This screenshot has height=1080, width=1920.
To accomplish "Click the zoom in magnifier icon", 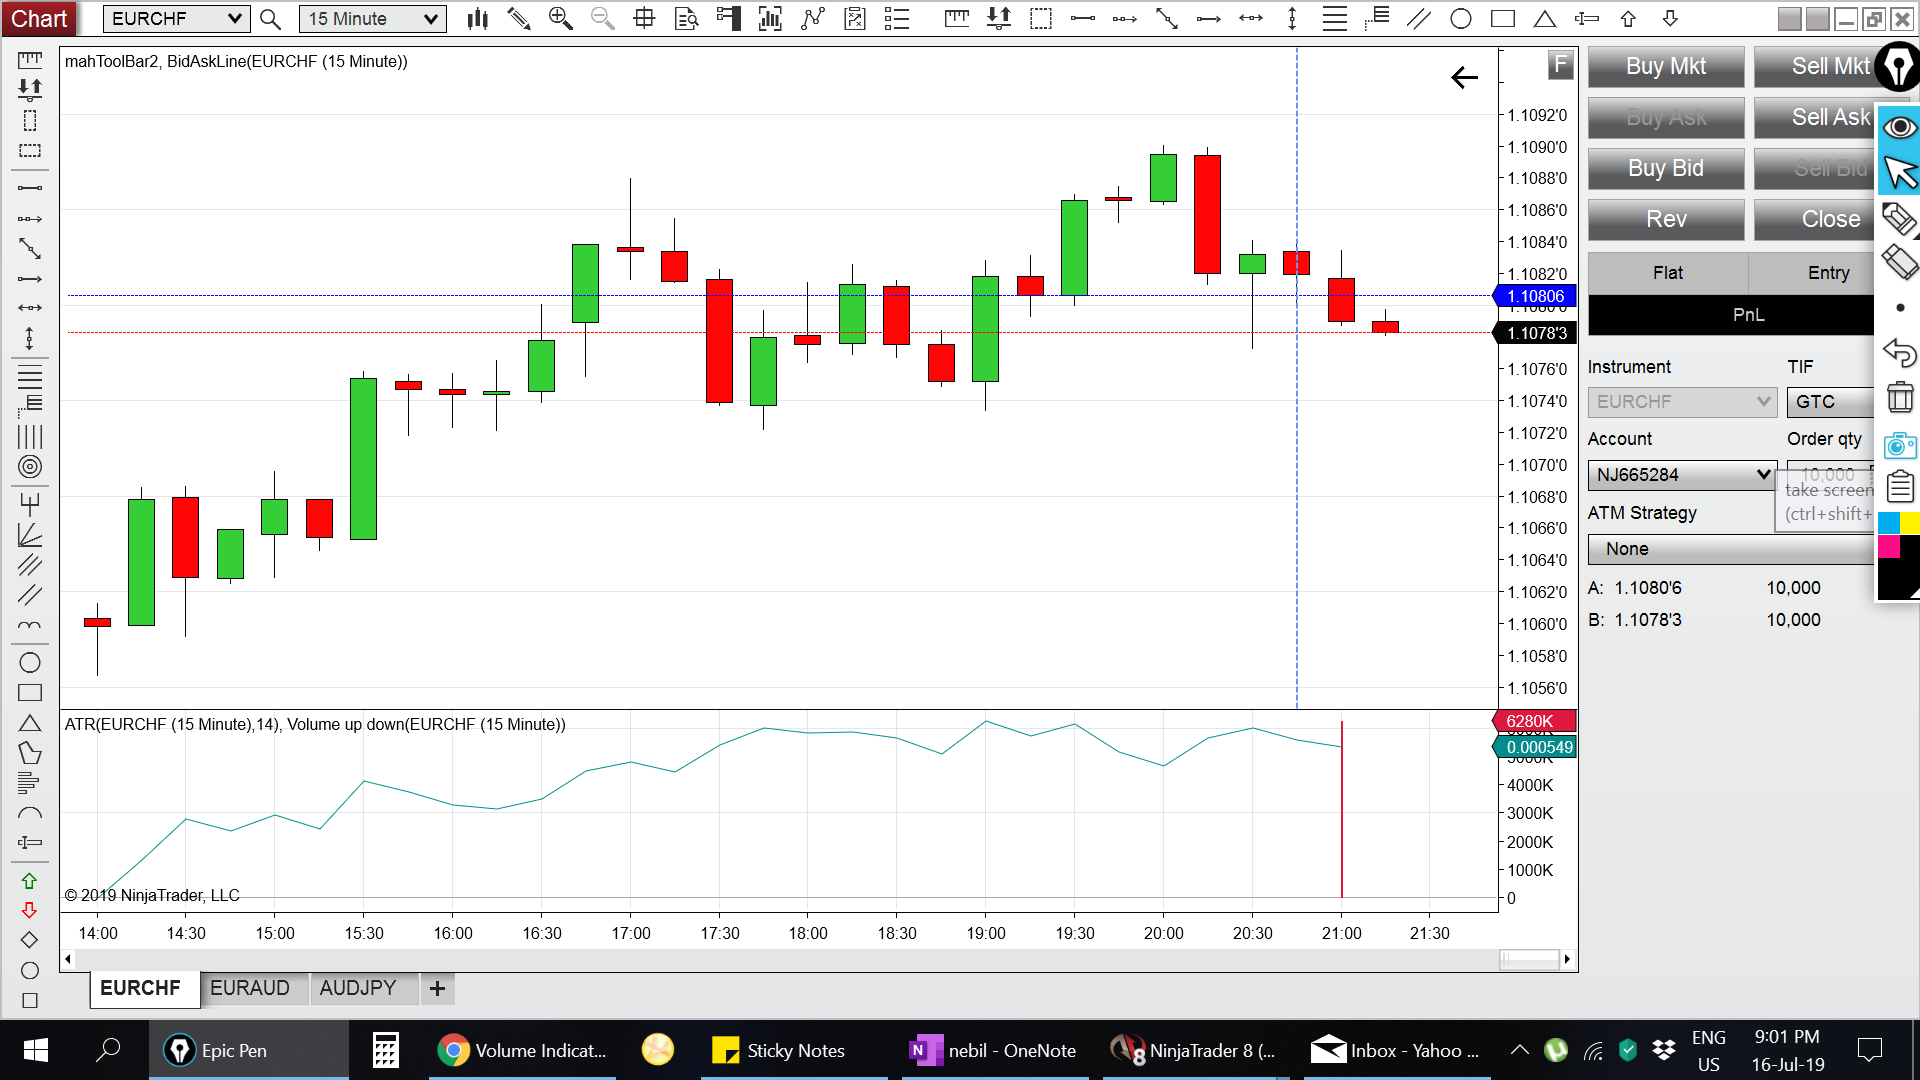I will [560, 18].
